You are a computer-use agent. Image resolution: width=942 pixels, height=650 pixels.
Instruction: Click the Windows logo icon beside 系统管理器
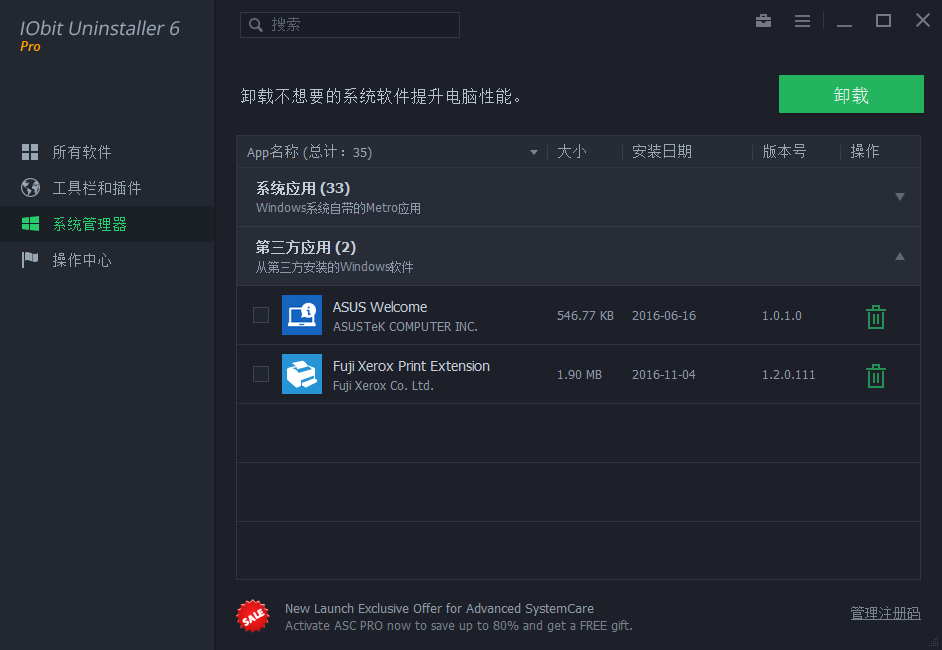point(30,224)
